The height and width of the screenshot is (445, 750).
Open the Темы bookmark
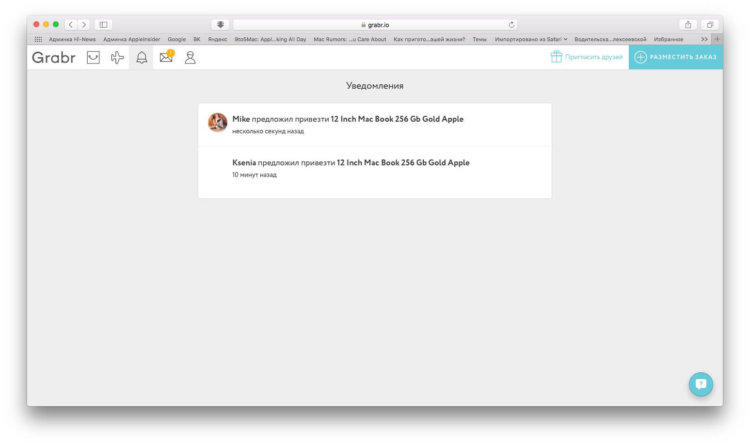[x=479, y=39]
